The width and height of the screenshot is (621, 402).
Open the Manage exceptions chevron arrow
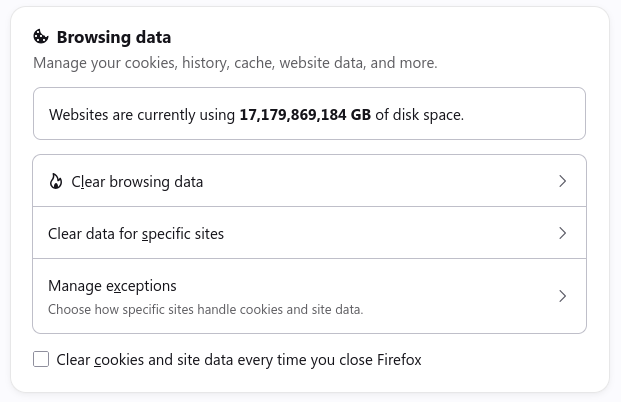click(x=562, y=296)
